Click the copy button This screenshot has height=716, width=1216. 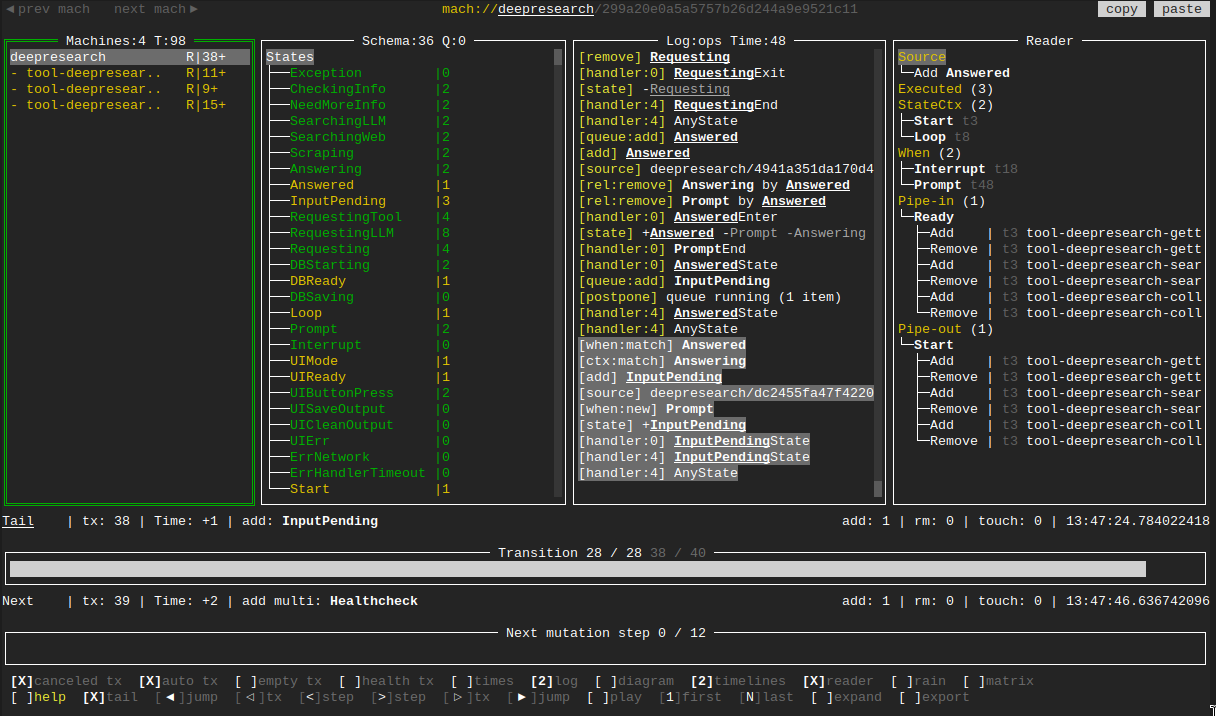click(1122, 9)
